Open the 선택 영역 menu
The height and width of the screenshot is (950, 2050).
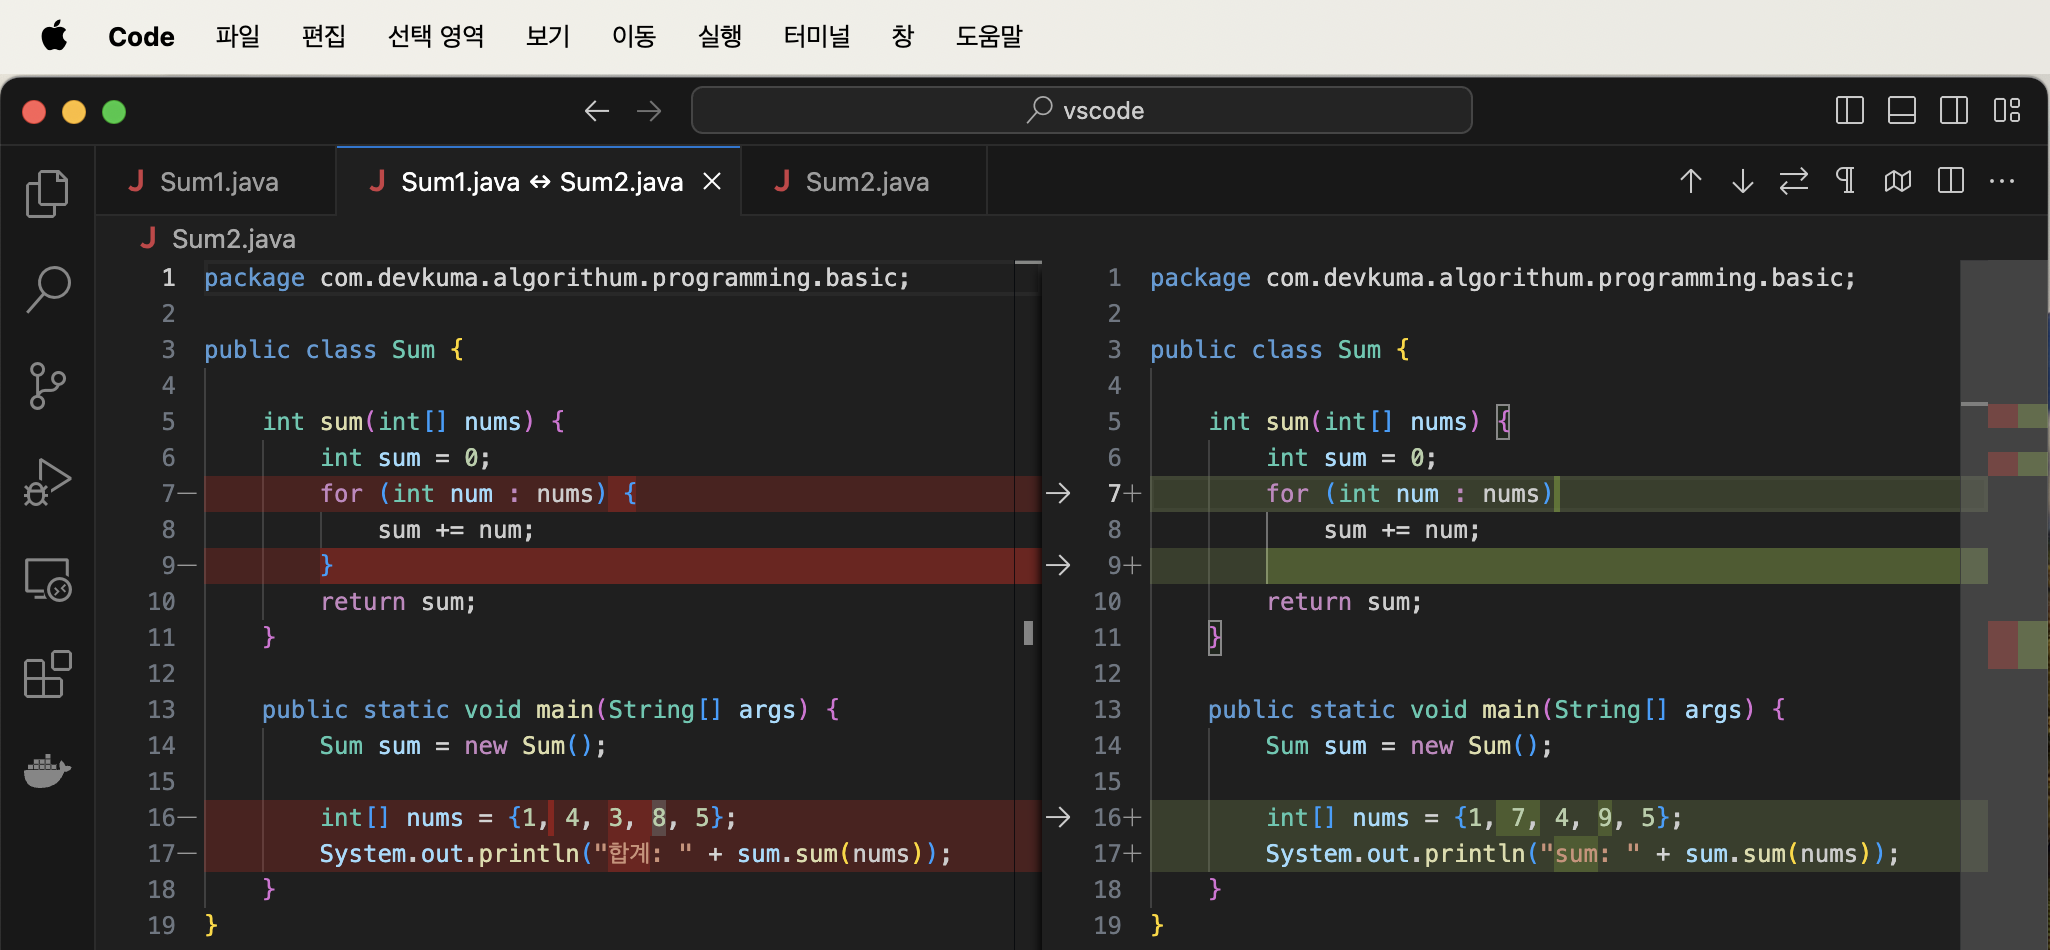[x=436, y=37]
